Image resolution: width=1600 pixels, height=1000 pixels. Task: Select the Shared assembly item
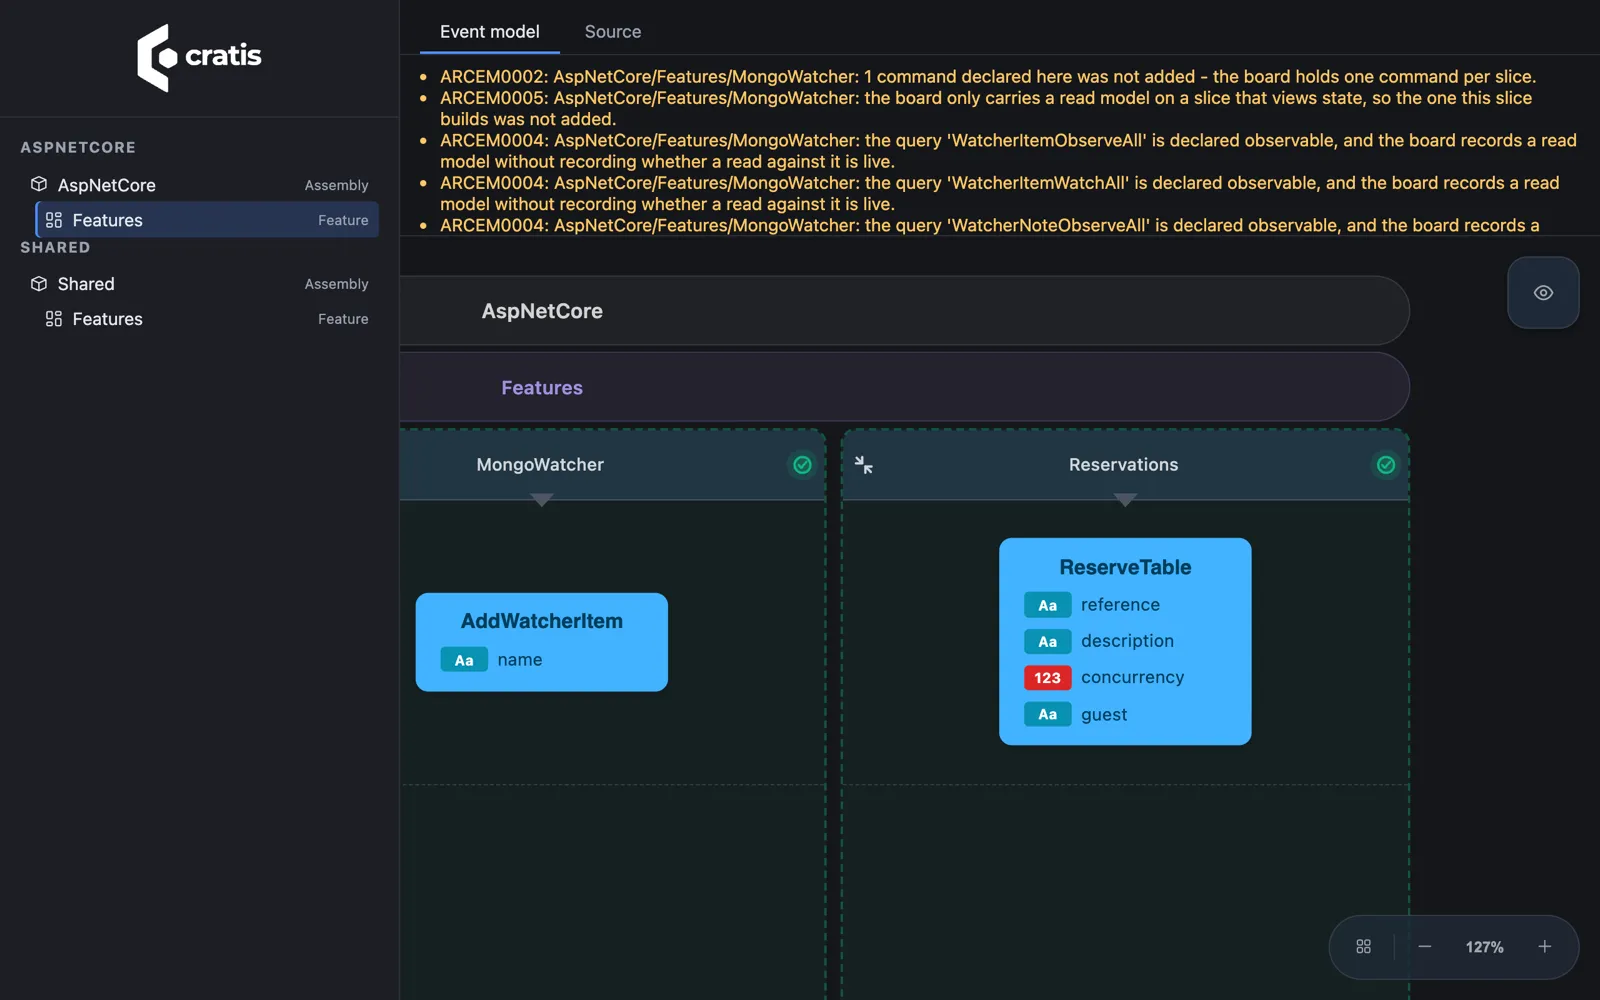click(x=199, y=284)
